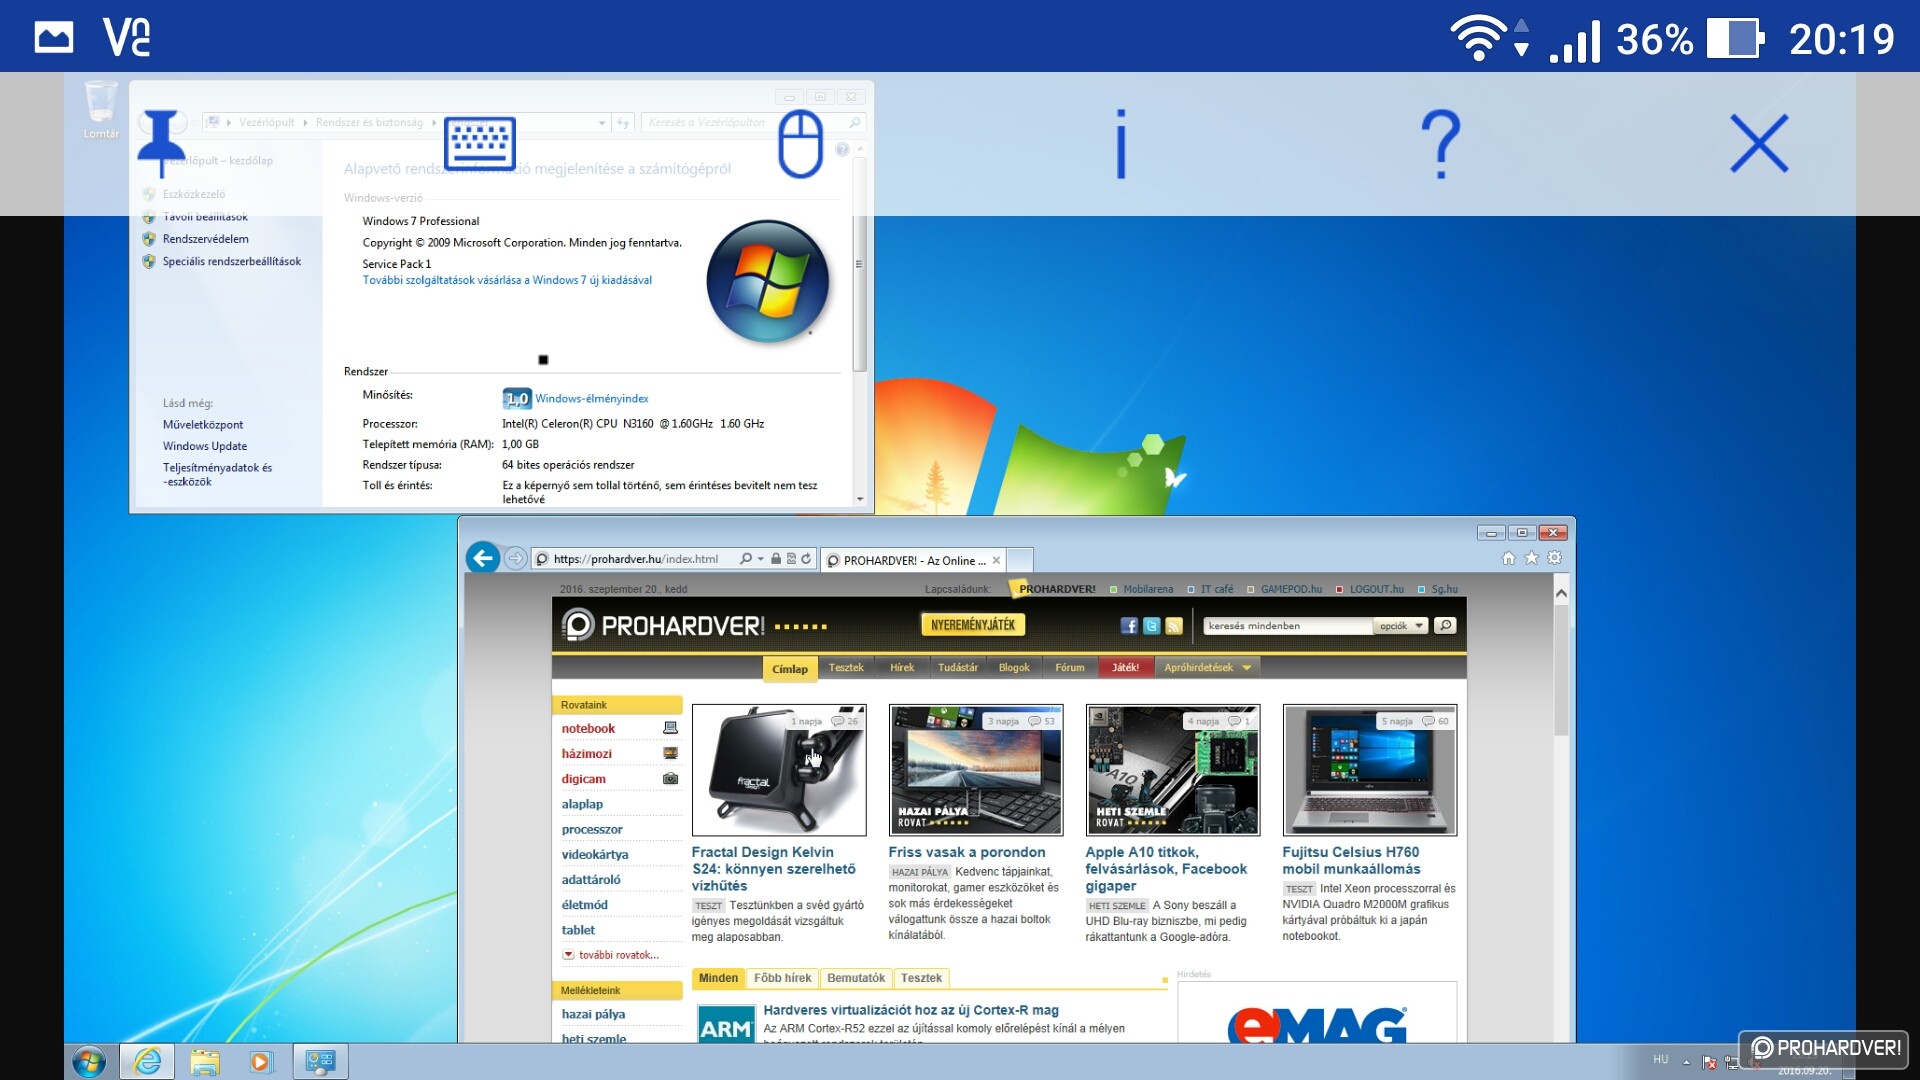
Task: Open the address bar autocomplete dropdown
Action: tap(761, 559)
